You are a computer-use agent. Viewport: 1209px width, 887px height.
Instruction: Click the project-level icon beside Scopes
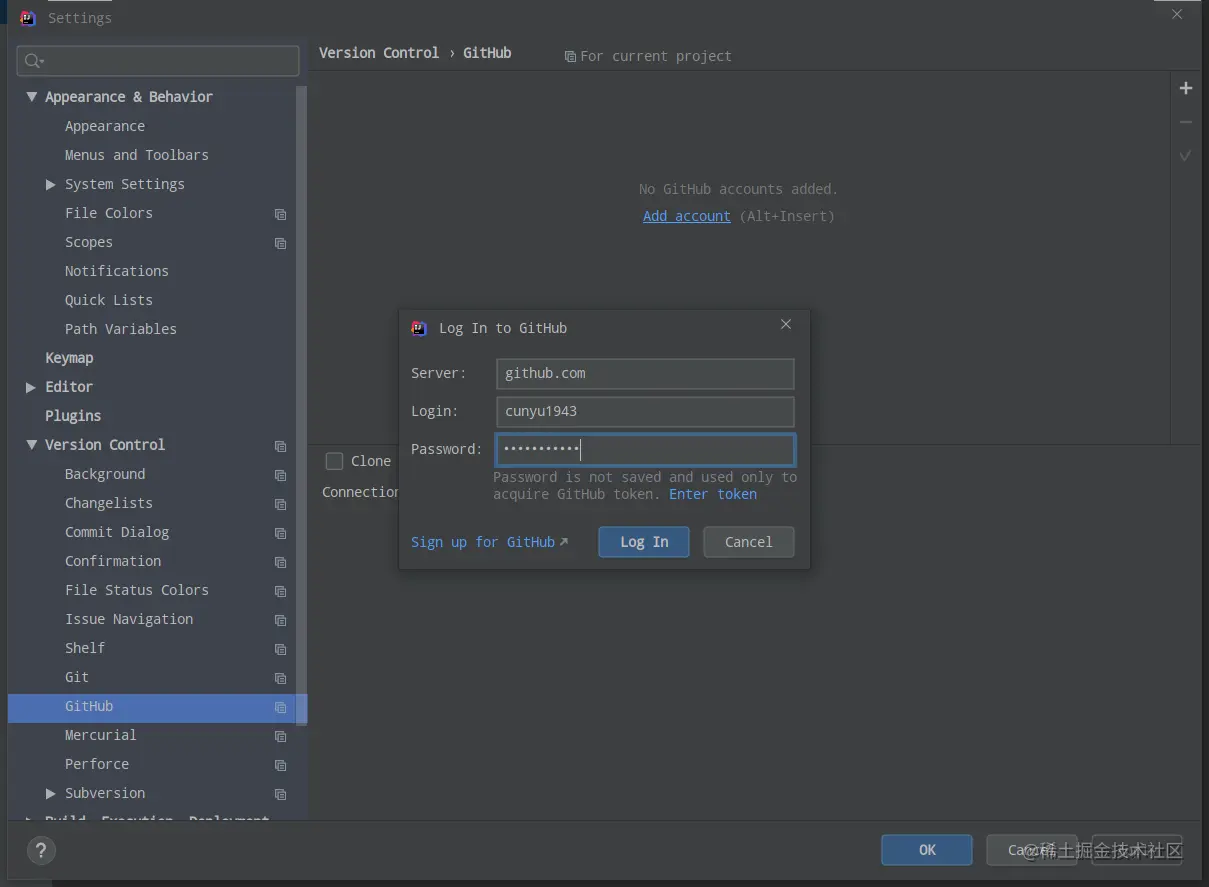pyautogui.click(x=280, y=243)
